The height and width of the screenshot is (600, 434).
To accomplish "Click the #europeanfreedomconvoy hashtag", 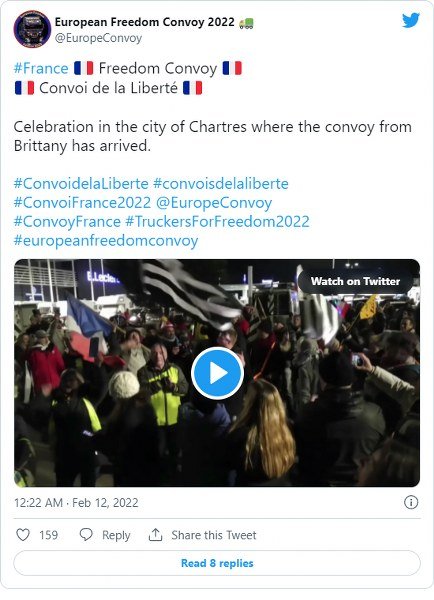I will coord(106,241).
